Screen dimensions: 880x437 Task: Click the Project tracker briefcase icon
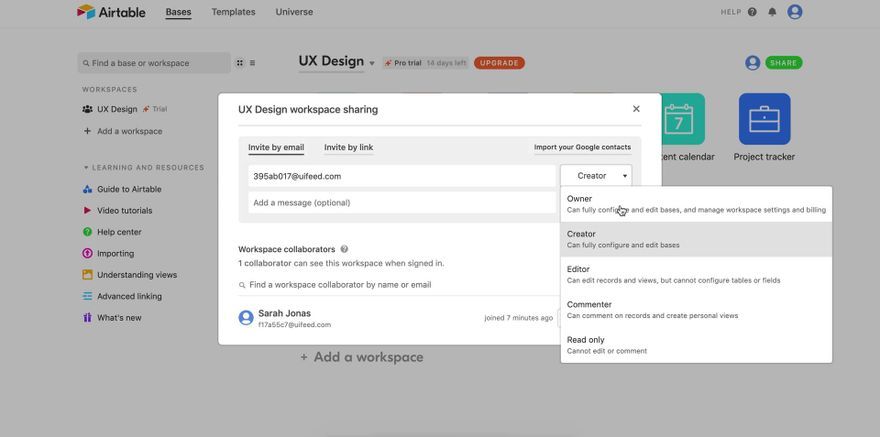pyautogui.click(x=764, y=119)
